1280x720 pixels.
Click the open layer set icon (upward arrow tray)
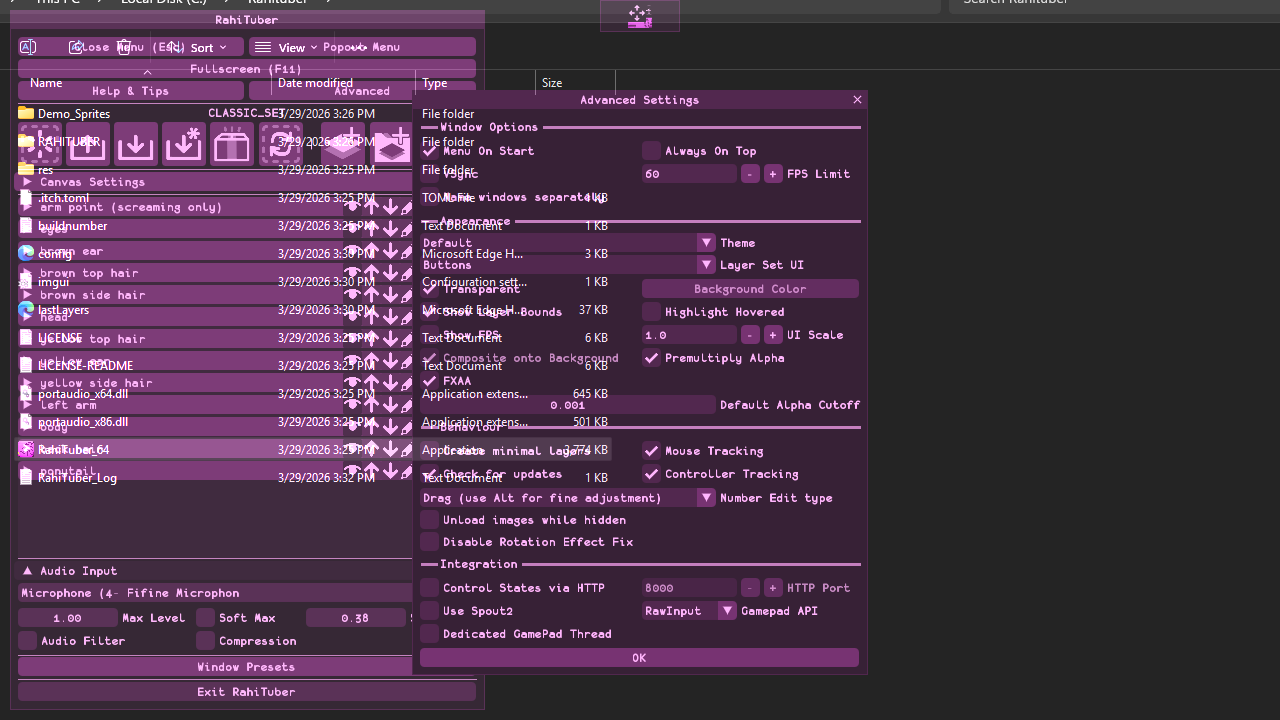[88, 145]
